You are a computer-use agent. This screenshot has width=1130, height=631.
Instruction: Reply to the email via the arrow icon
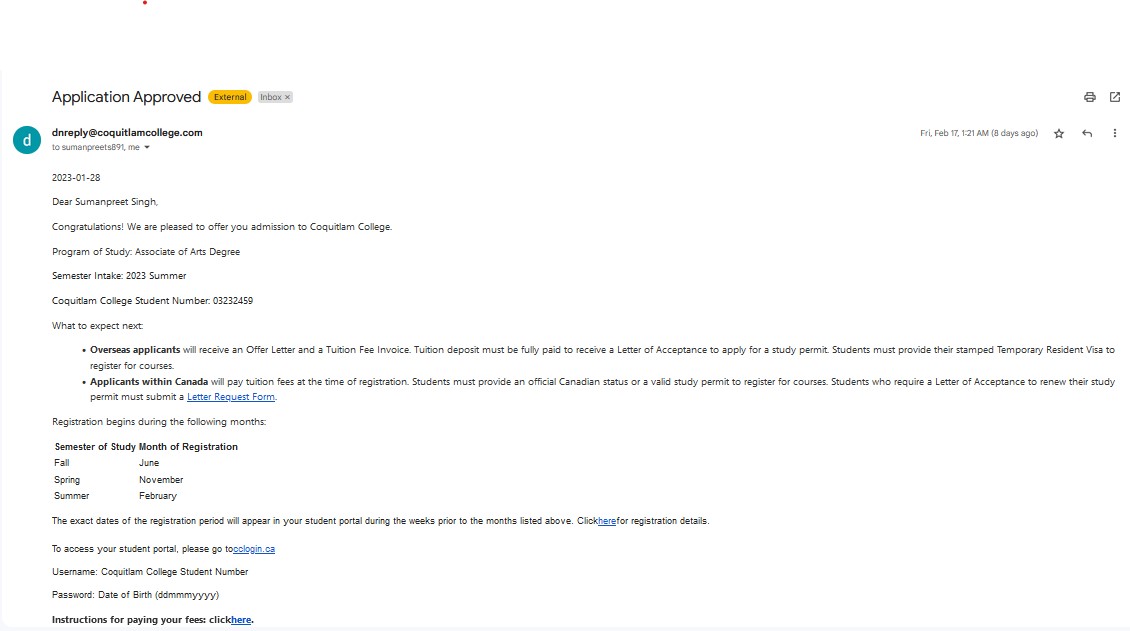point(1087,133)
